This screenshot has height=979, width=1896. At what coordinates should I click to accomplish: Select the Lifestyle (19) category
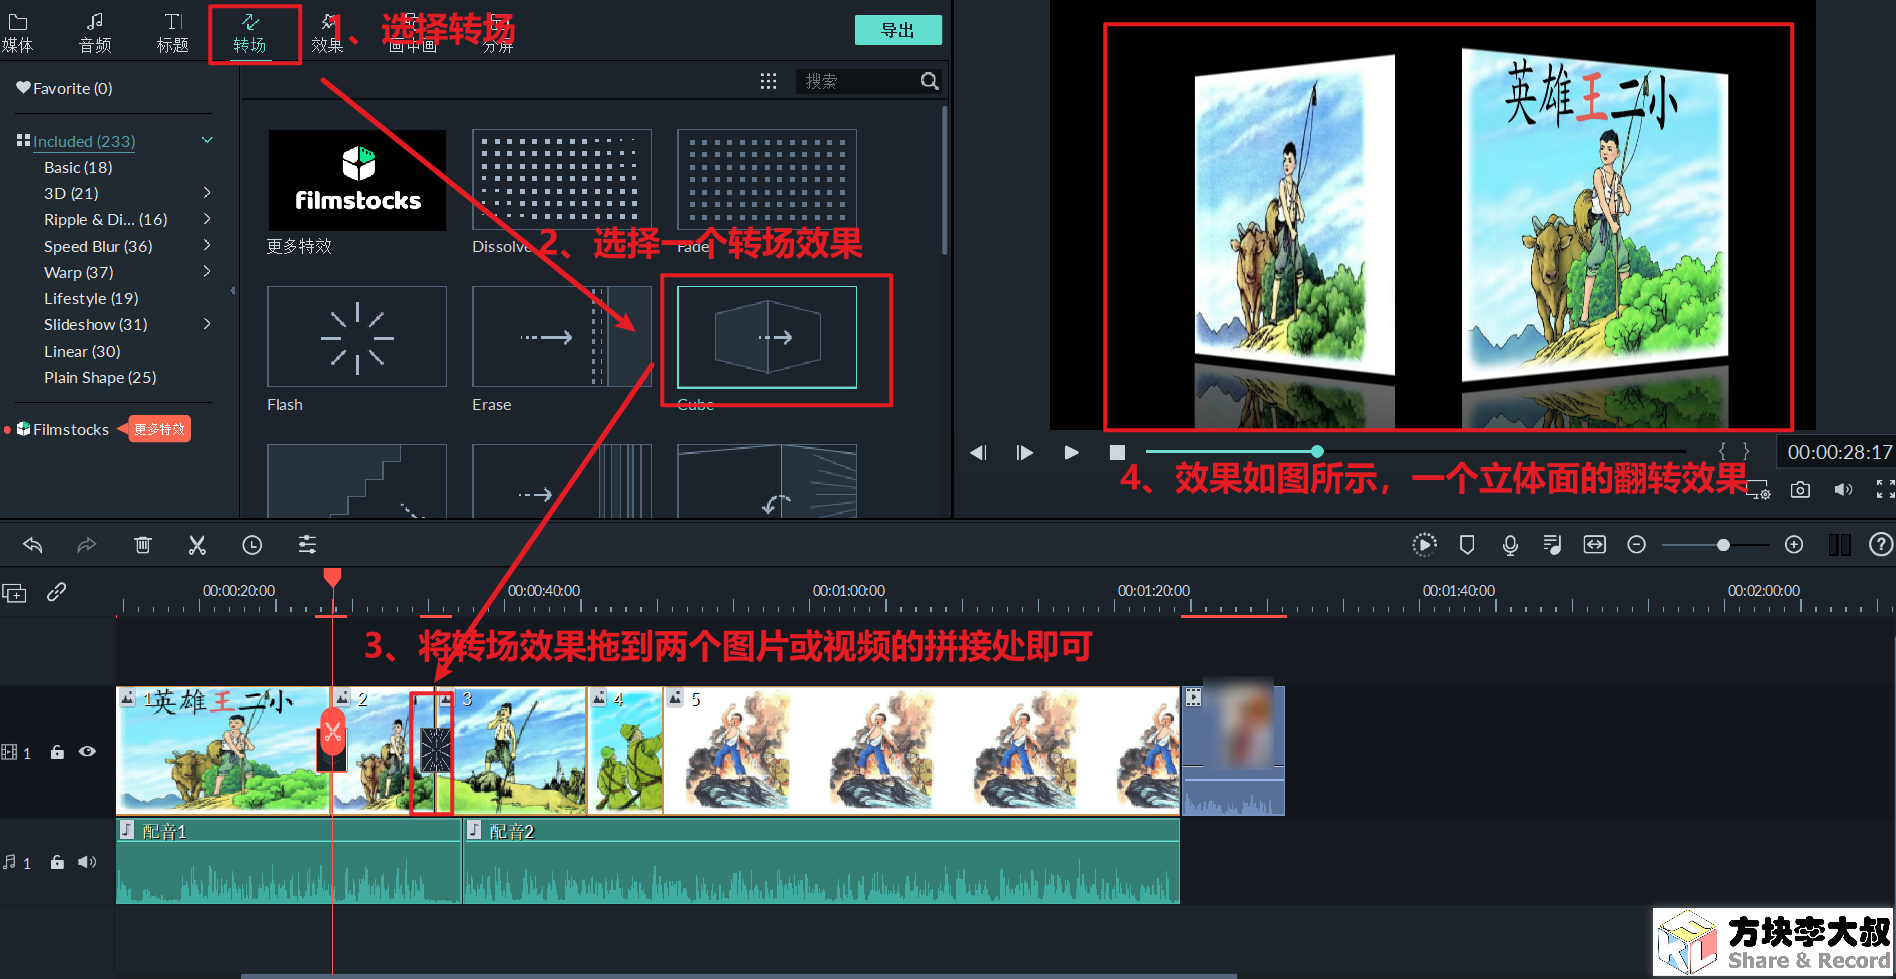click(x=91, y=298)
